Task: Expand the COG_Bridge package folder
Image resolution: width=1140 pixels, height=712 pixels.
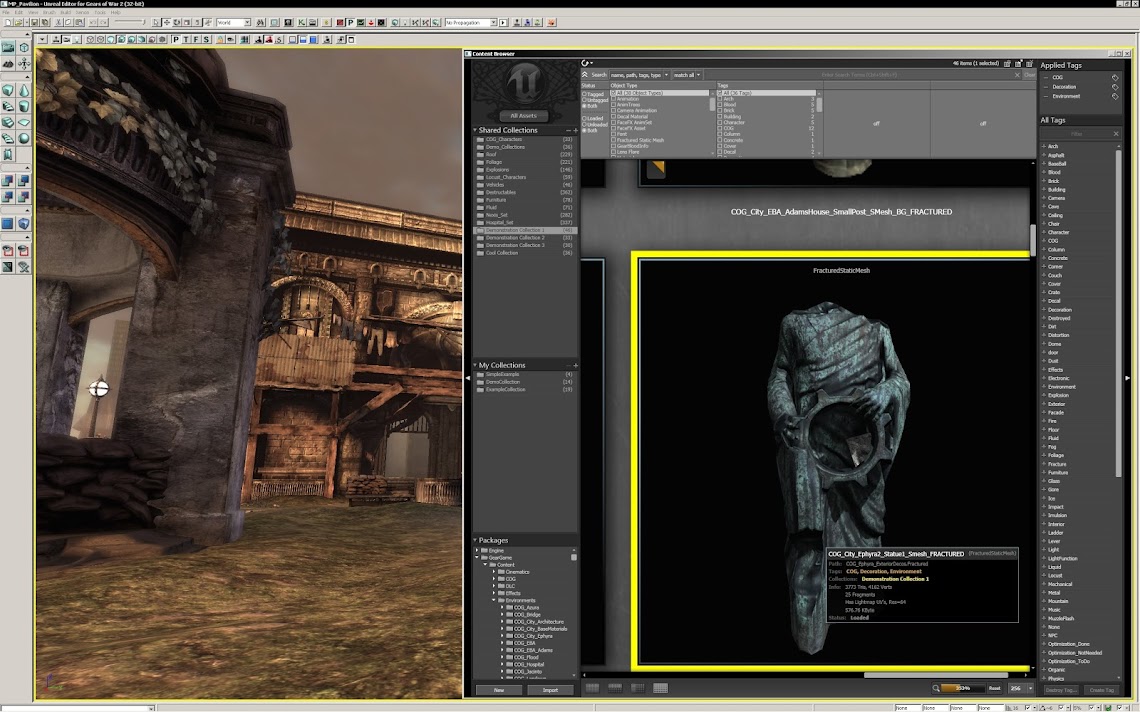Action: point(502,615)
